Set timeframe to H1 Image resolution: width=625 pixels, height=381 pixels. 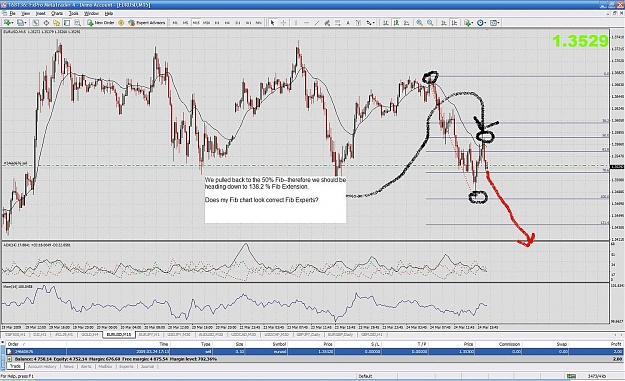point(217,23)
